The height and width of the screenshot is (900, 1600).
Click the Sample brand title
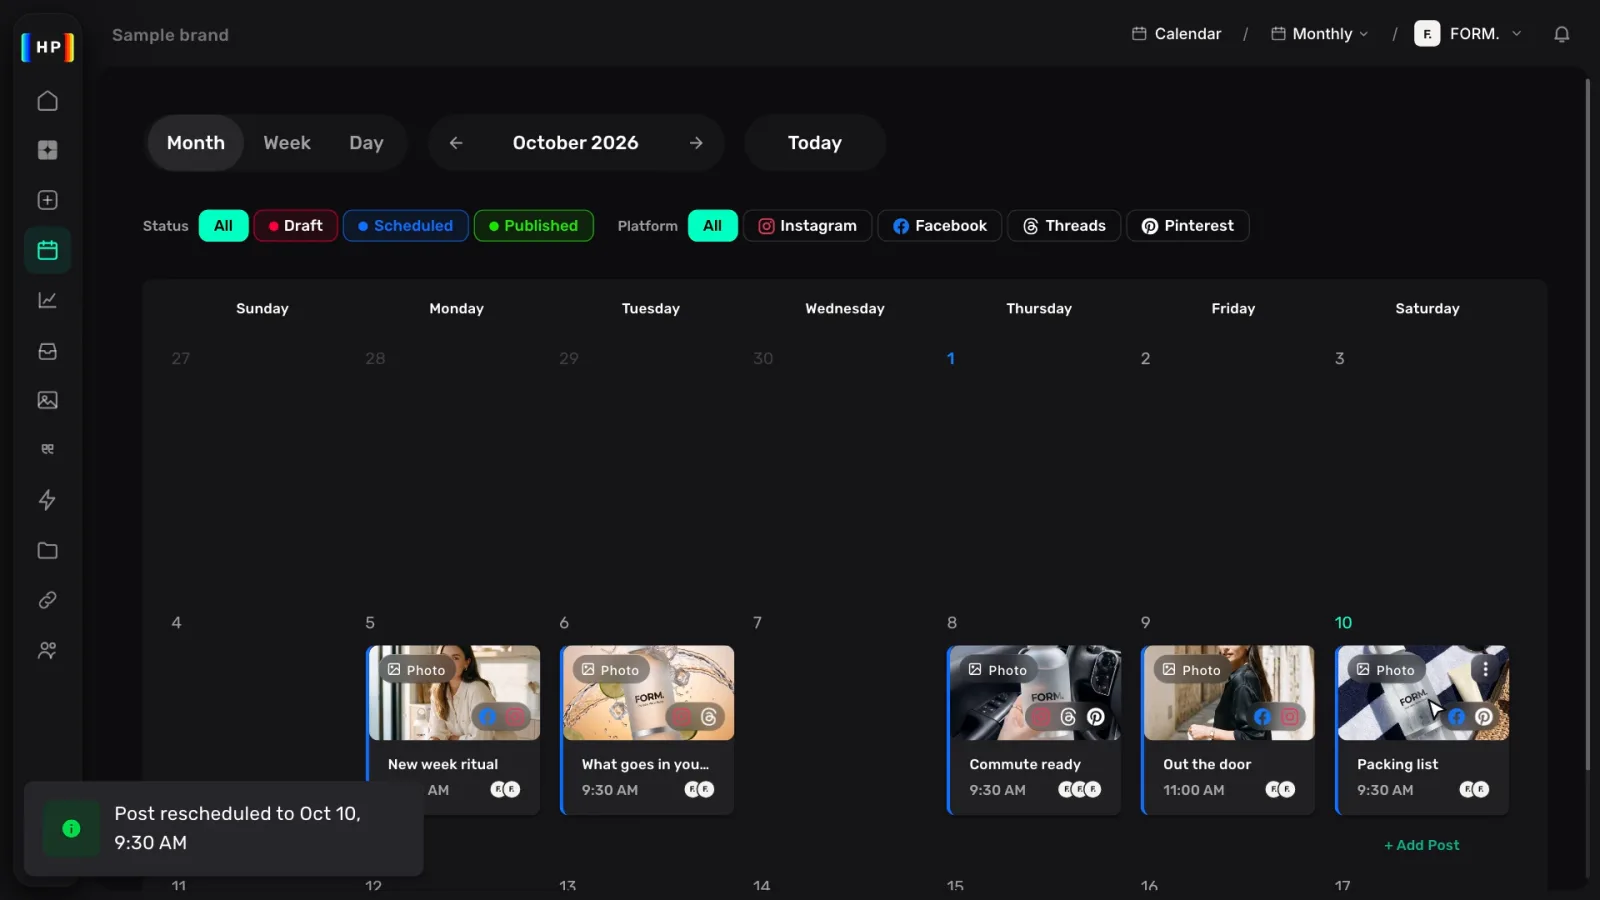[170, 35]
